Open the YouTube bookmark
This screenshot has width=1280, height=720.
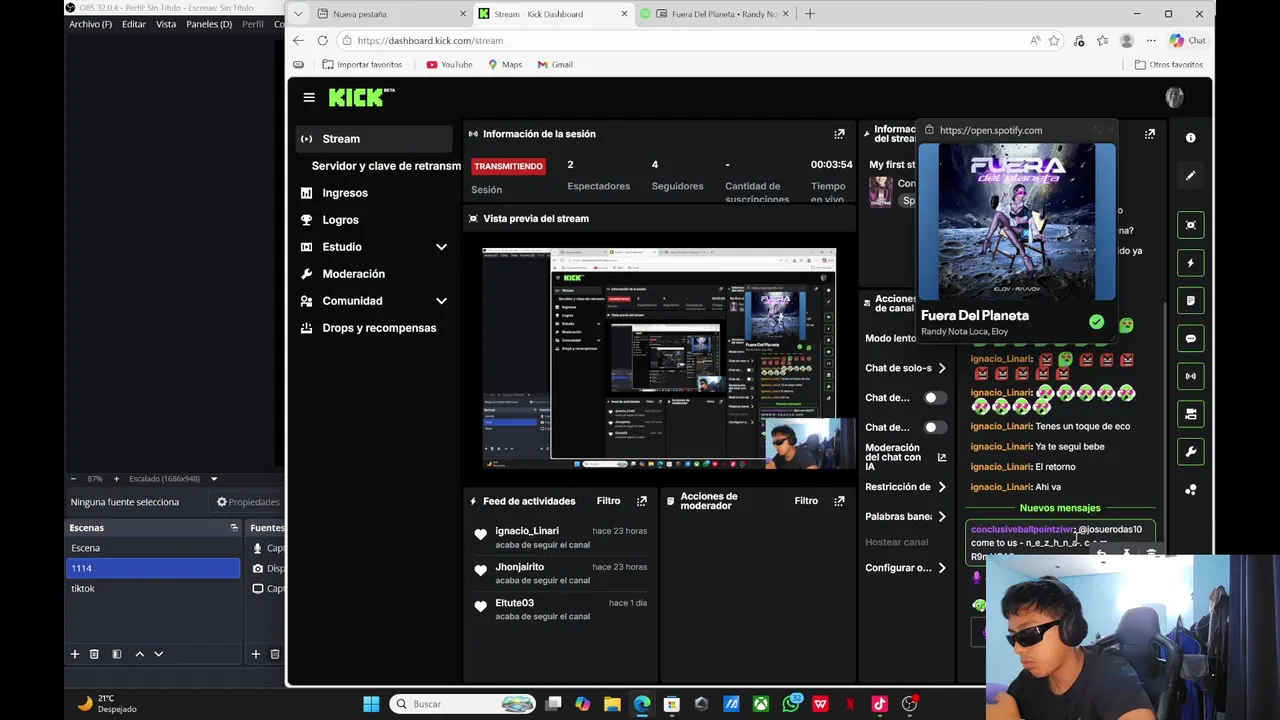coord(449,64)
